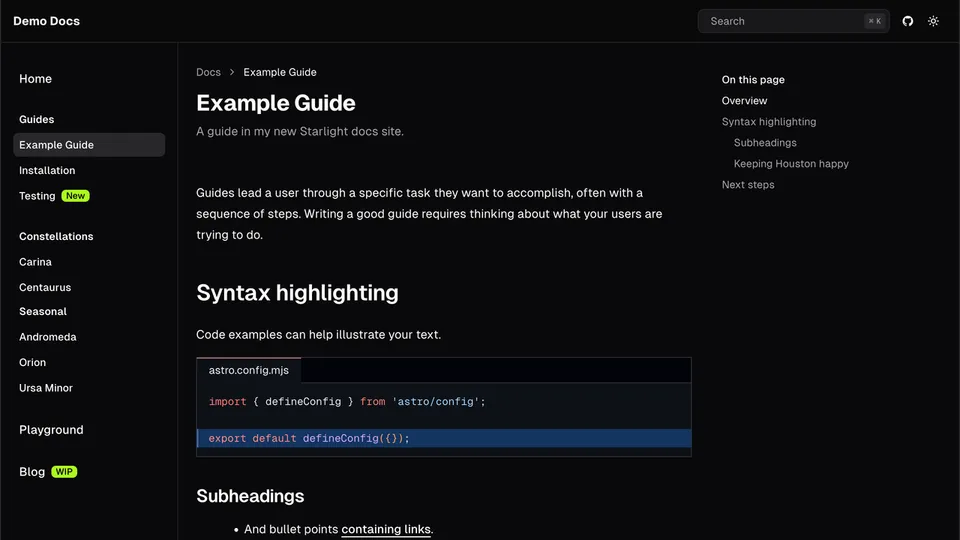This screenshot has height=540, width=960.
Task: Open the GitHub repository icon
Action: tap(908, 21)
